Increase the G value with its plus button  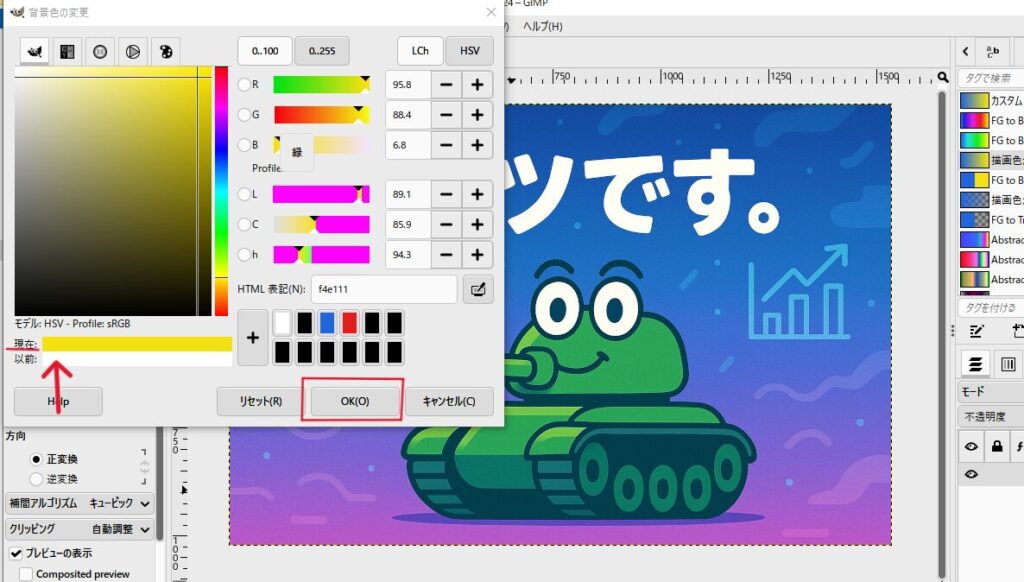tap(477, 115)
